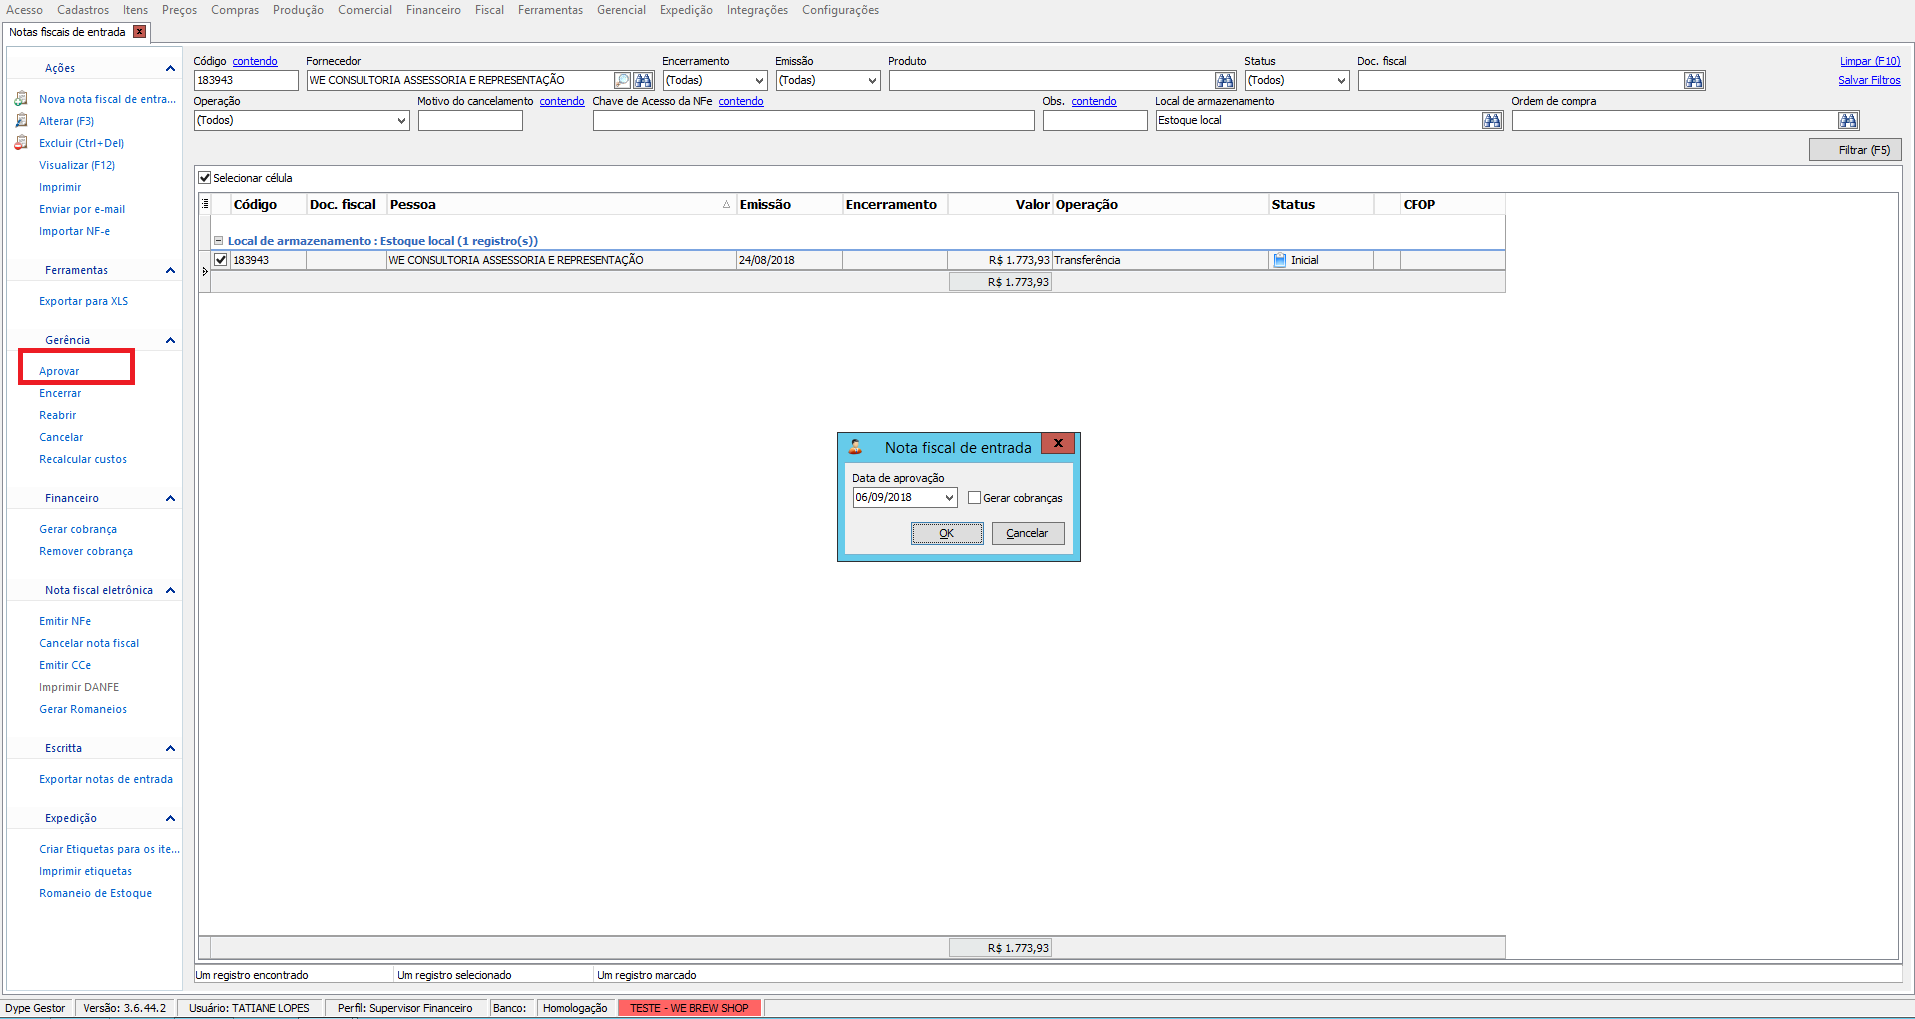Viewport: 1915px width, 1019px height.
Task: Open the Data de aprovação date dropdown
Action: tap(949, 498)
